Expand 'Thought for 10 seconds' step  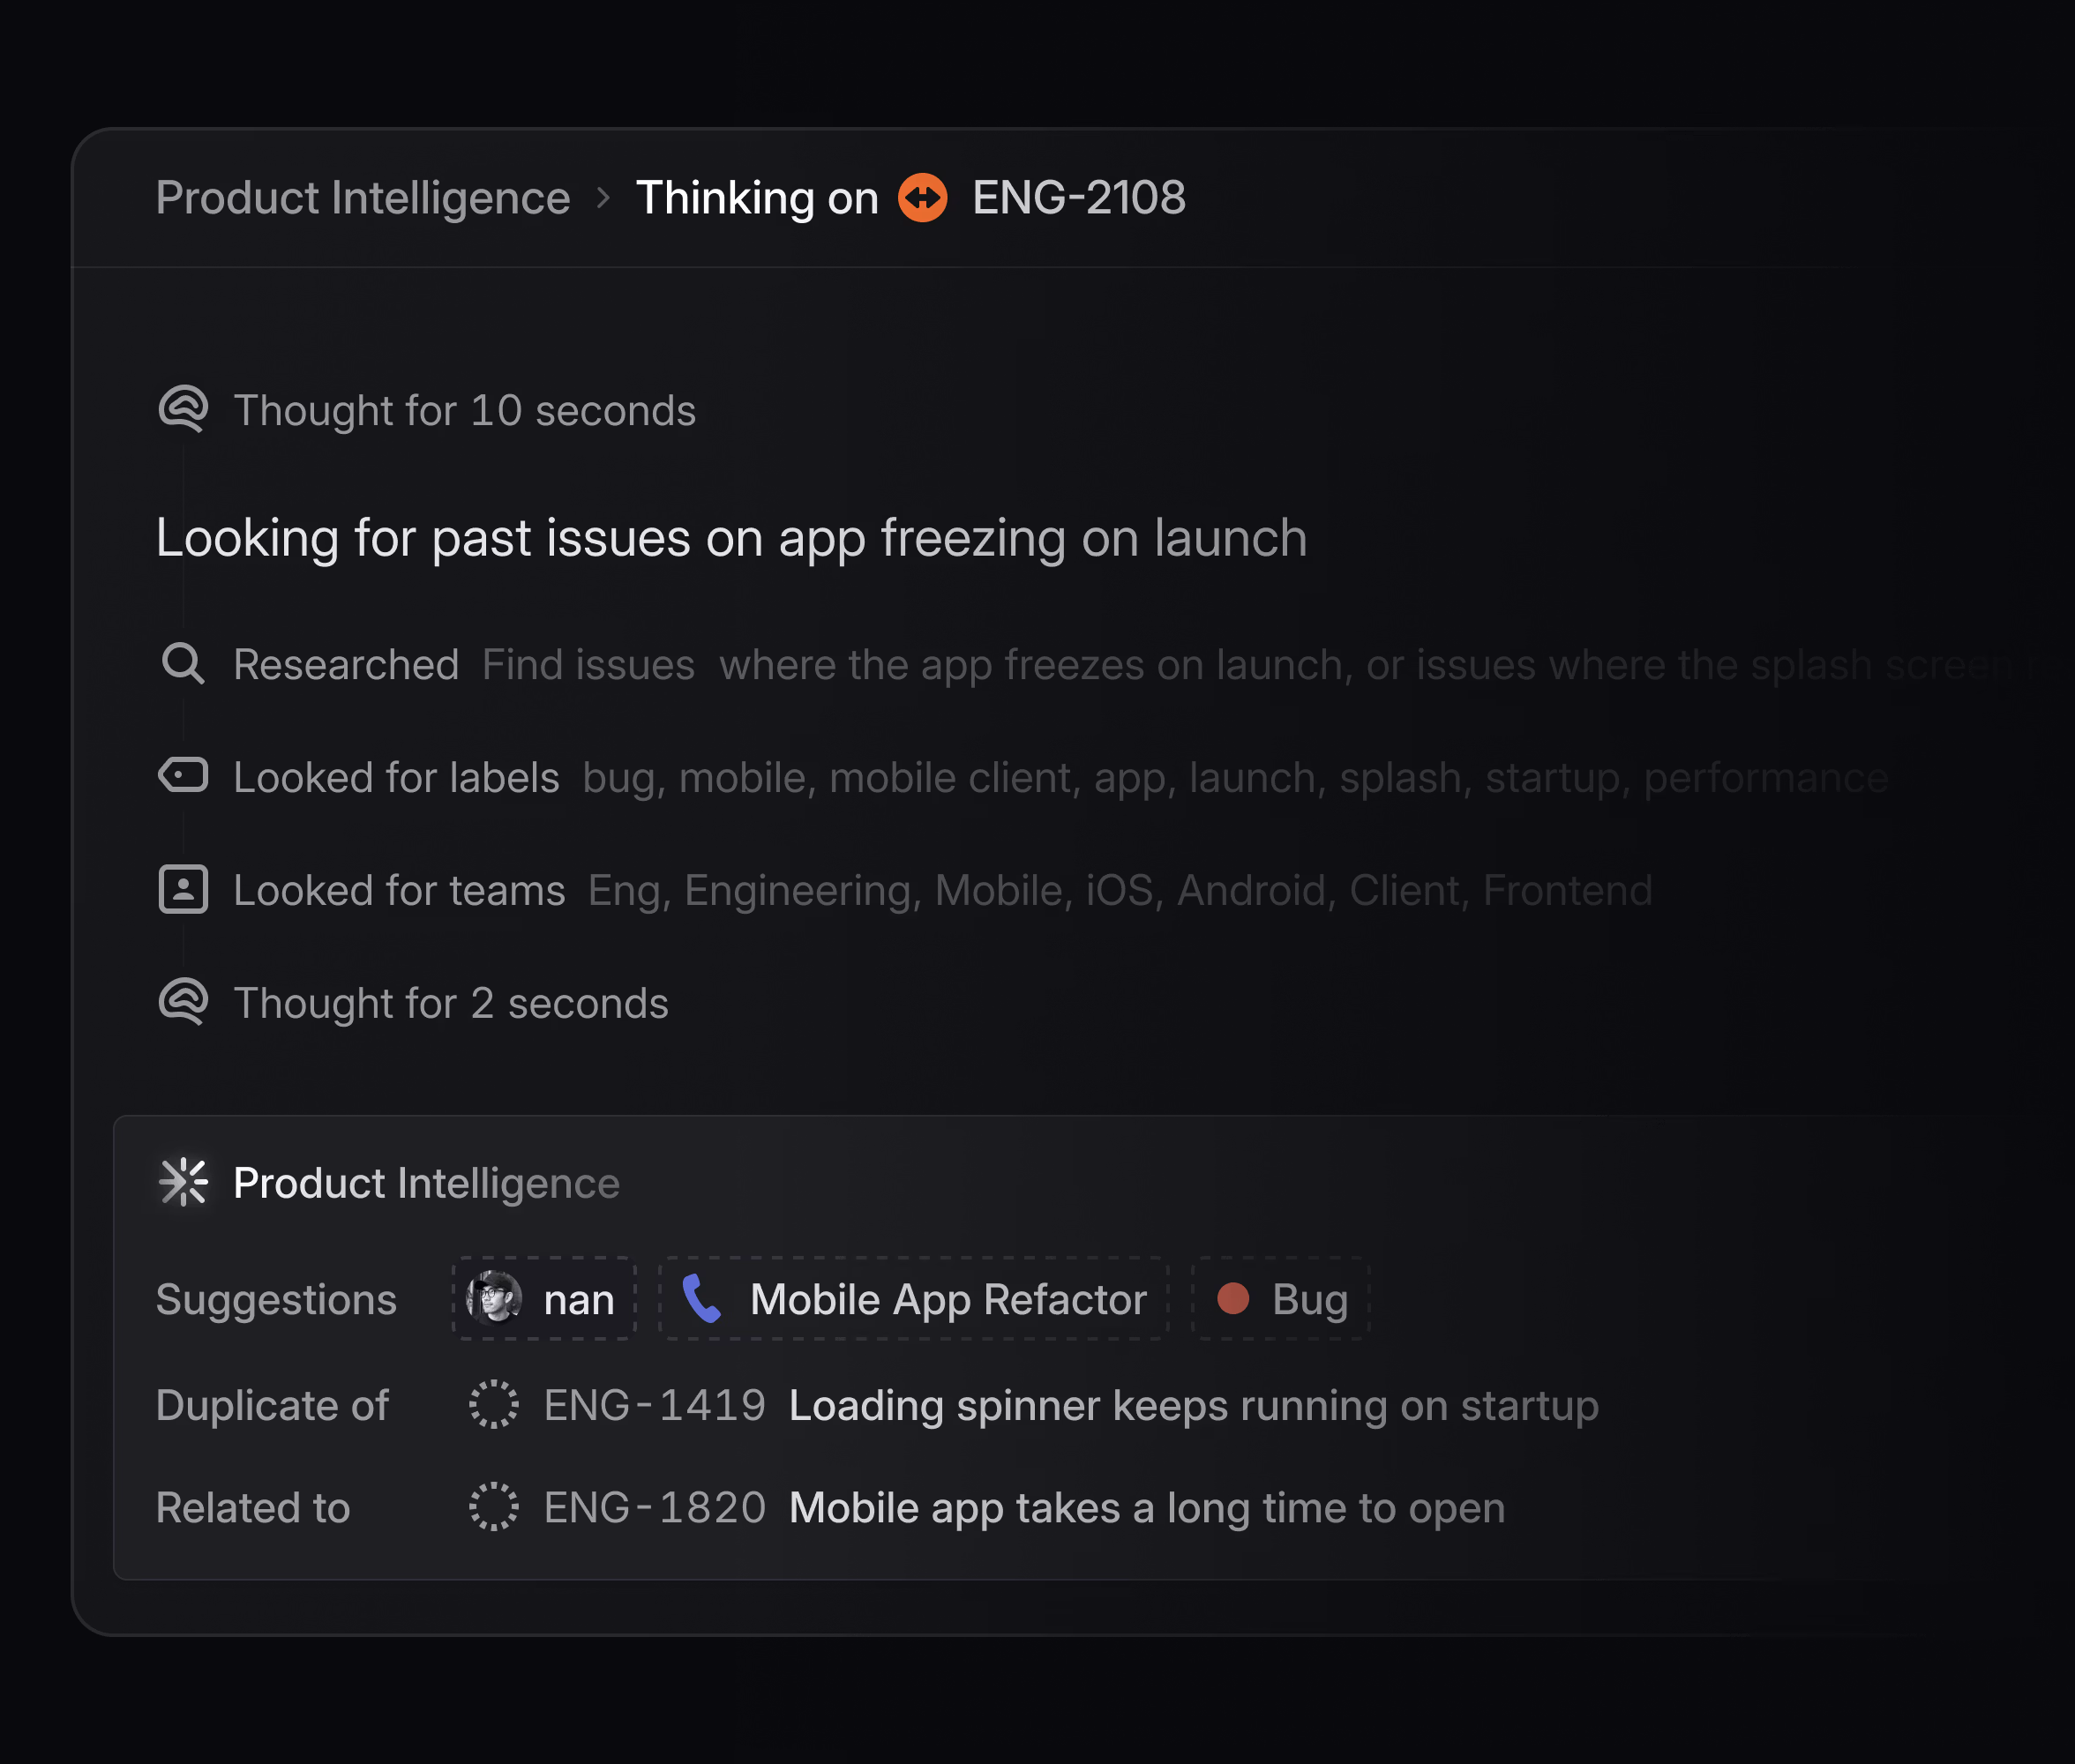(464, 411)
